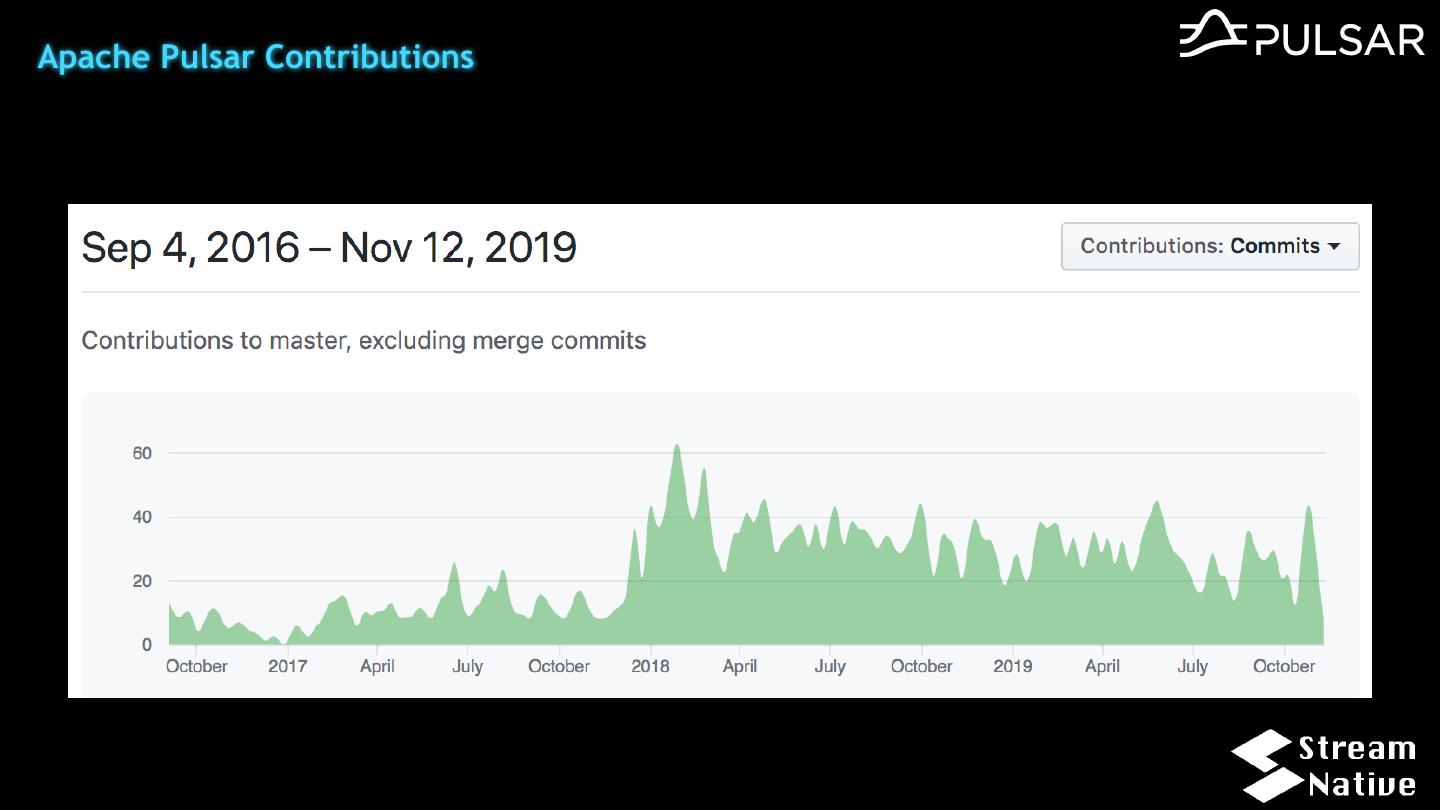Viewport: 1440px width, 810px height.
Task: Click the July label right after 2018's April
Action: (830, 666)
